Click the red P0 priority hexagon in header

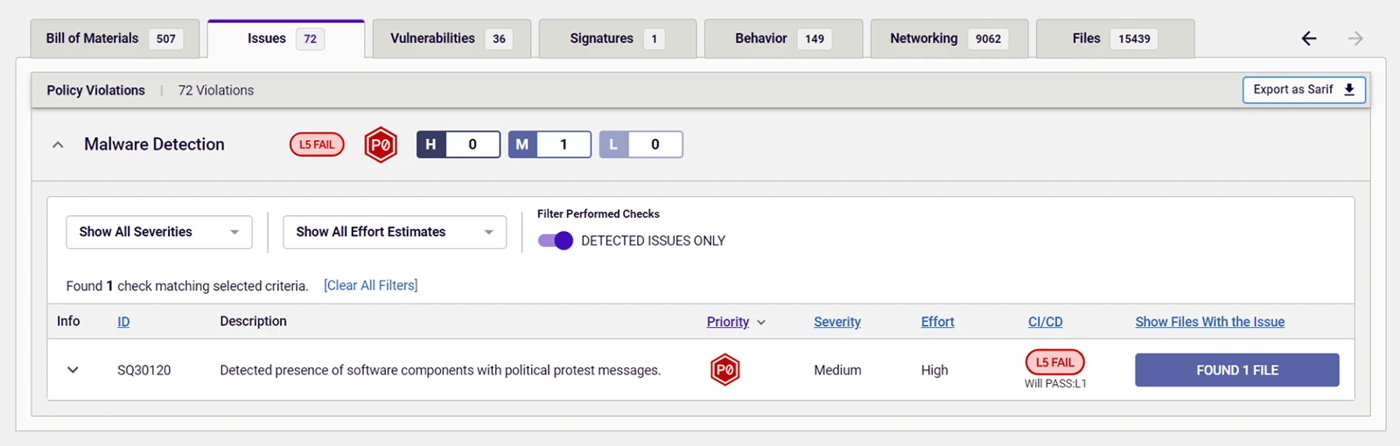point(381,145)
